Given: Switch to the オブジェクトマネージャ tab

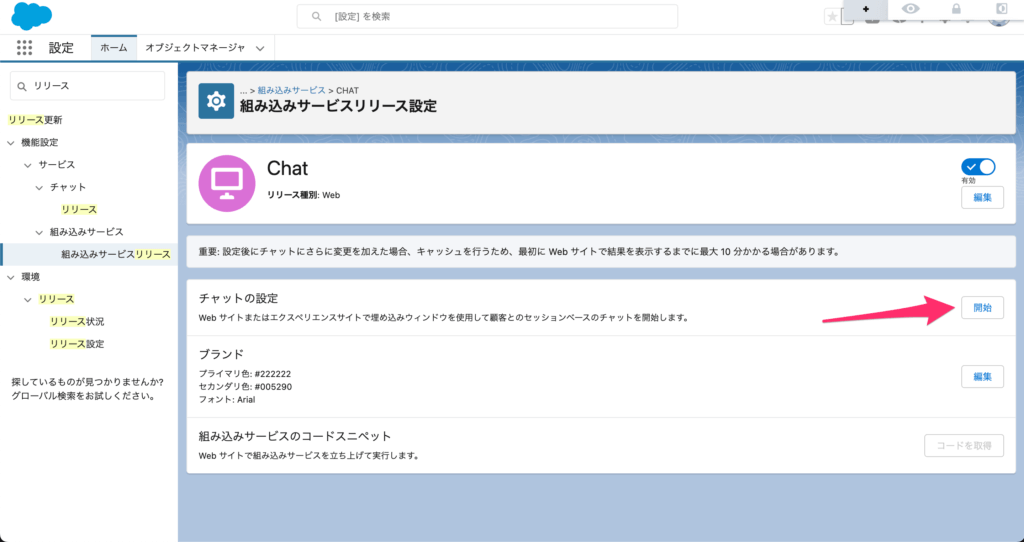Looking at the screenshot, I should (195, 48).
